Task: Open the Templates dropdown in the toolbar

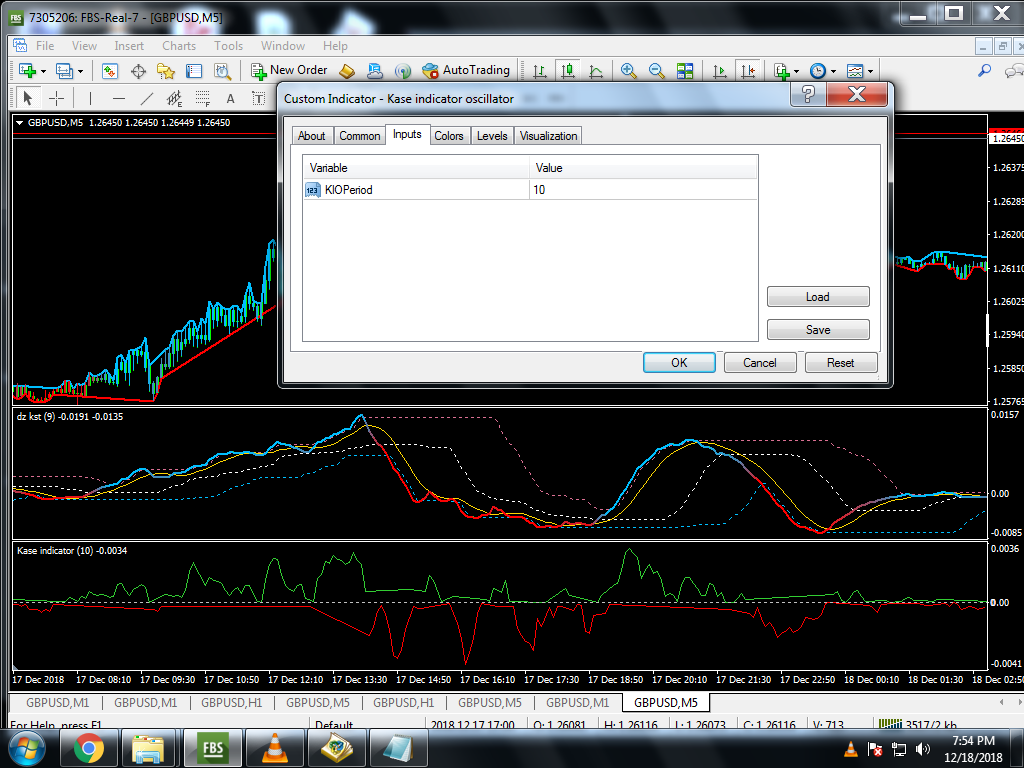Action: pyautogui.click(x=860, y=71)
